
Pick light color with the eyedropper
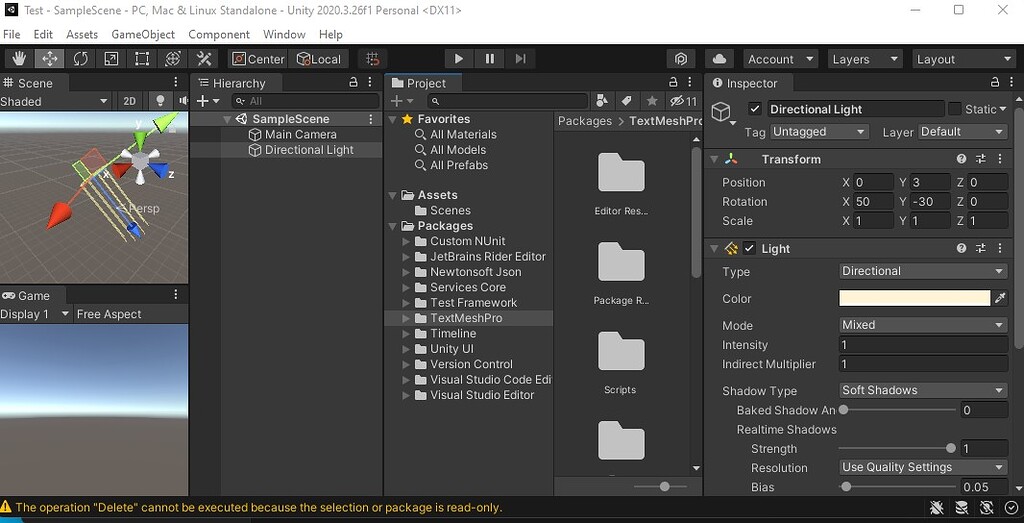[999, 298]
